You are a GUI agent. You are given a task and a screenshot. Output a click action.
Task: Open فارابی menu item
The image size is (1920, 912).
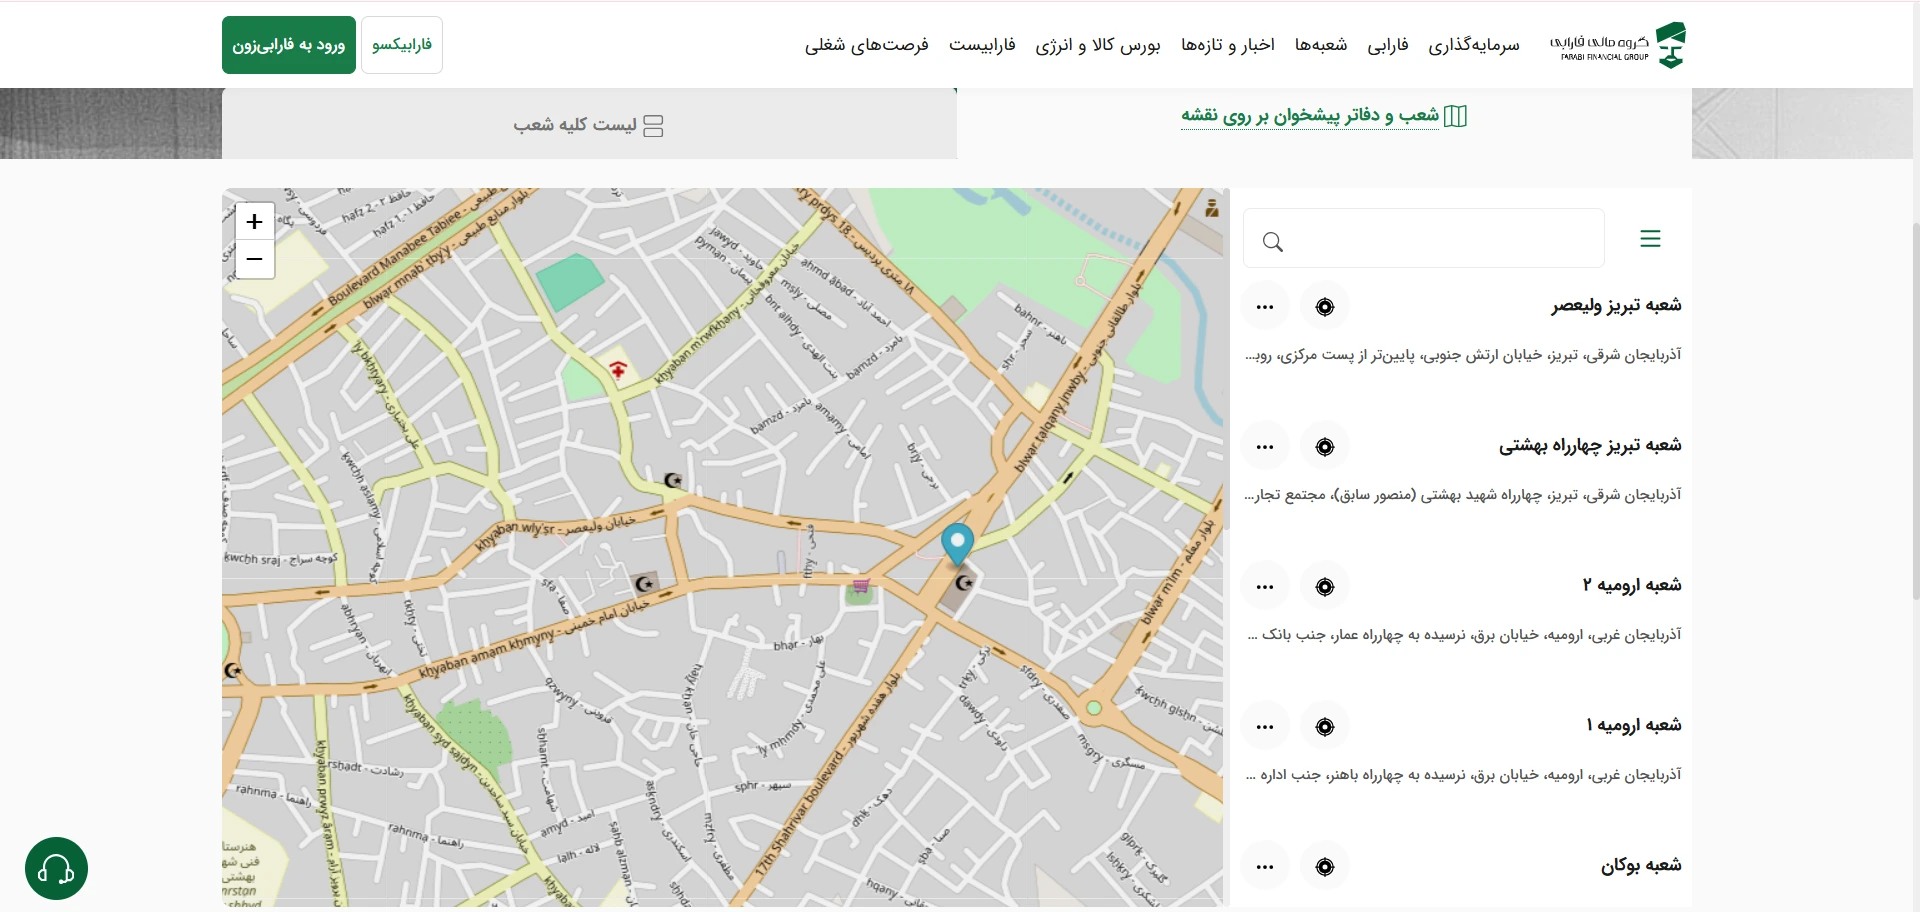click(1388, 45)
